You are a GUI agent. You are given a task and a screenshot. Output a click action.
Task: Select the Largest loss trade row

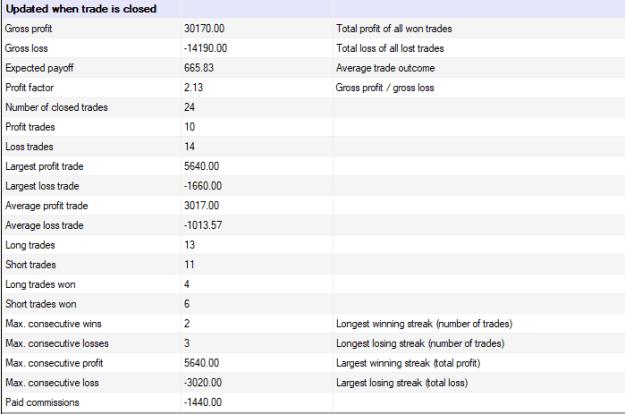pyautogui.click(x=313, y=186)
